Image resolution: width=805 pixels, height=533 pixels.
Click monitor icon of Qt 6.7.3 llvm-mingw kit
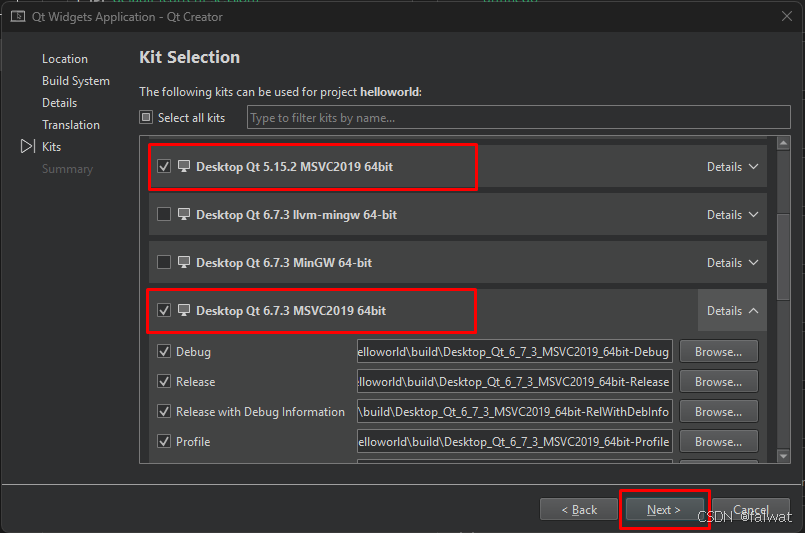[184, 214]
